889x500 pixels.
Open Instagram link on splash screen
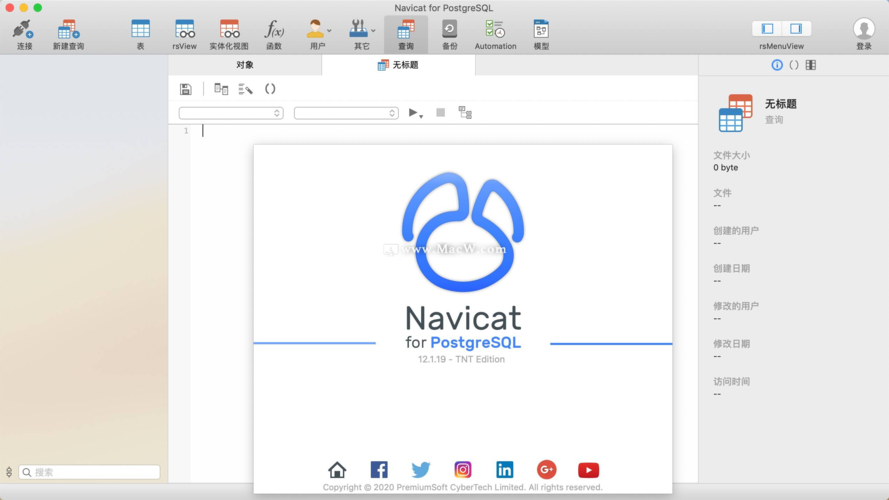pos(463,469)
